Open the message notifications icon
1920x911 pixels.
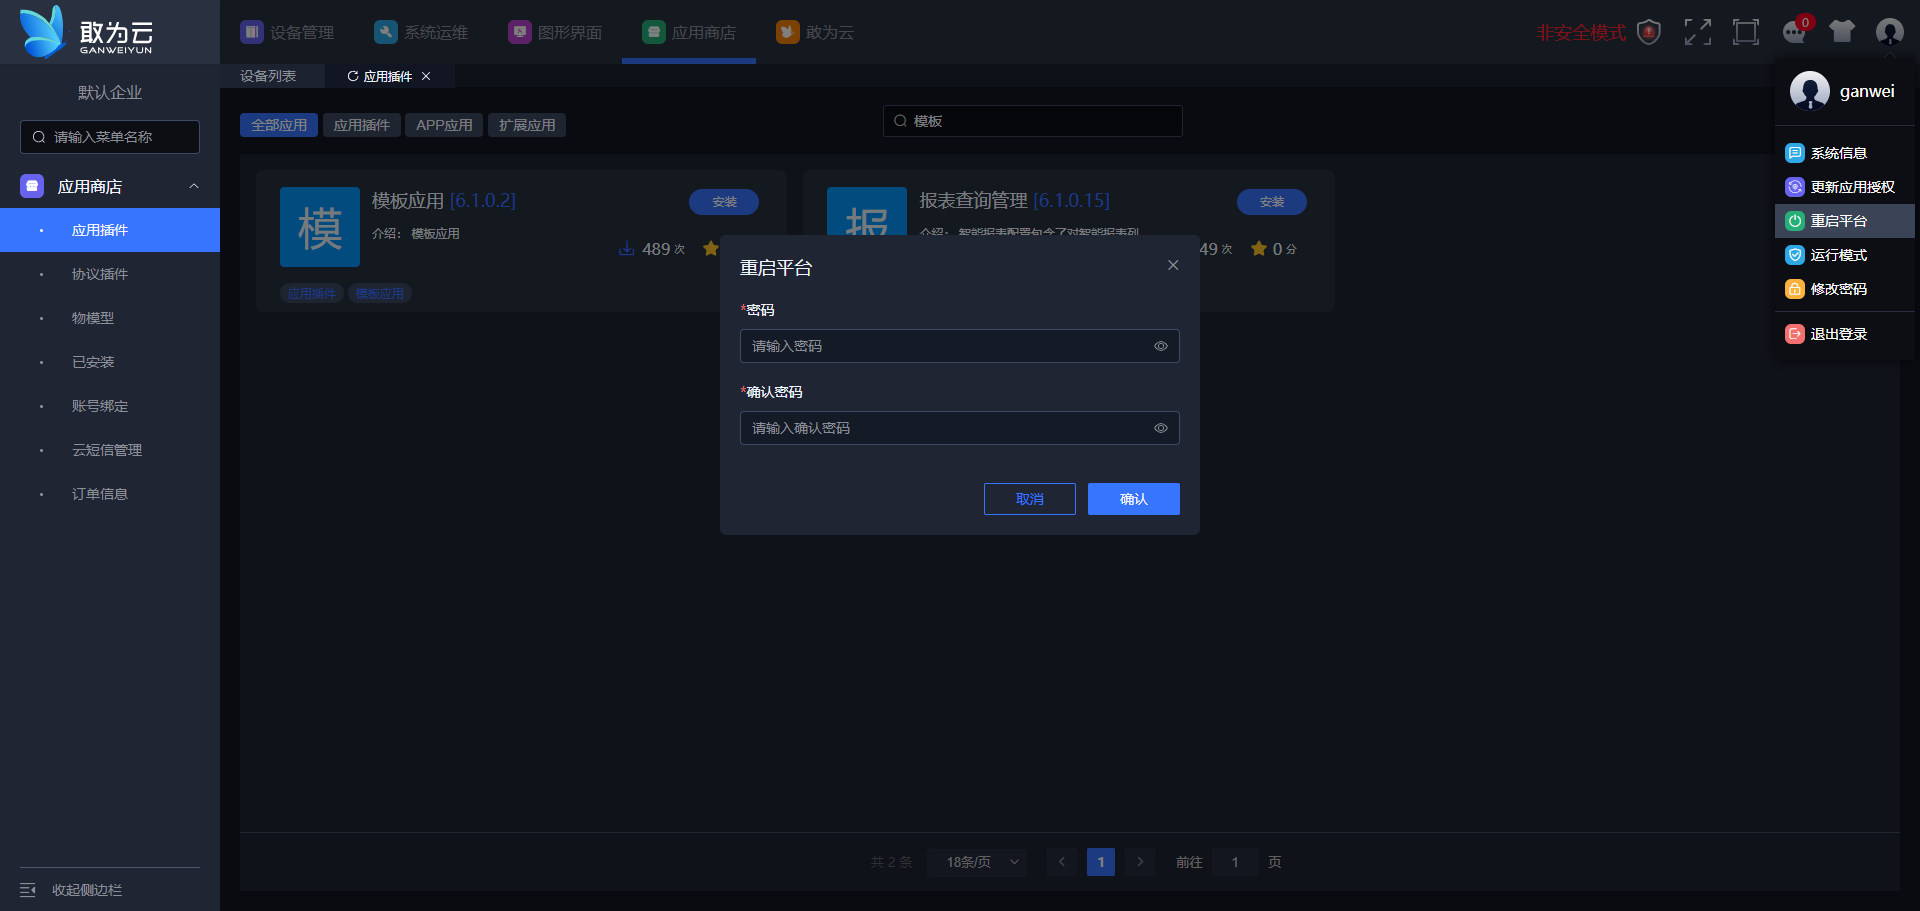(1794, 32)
